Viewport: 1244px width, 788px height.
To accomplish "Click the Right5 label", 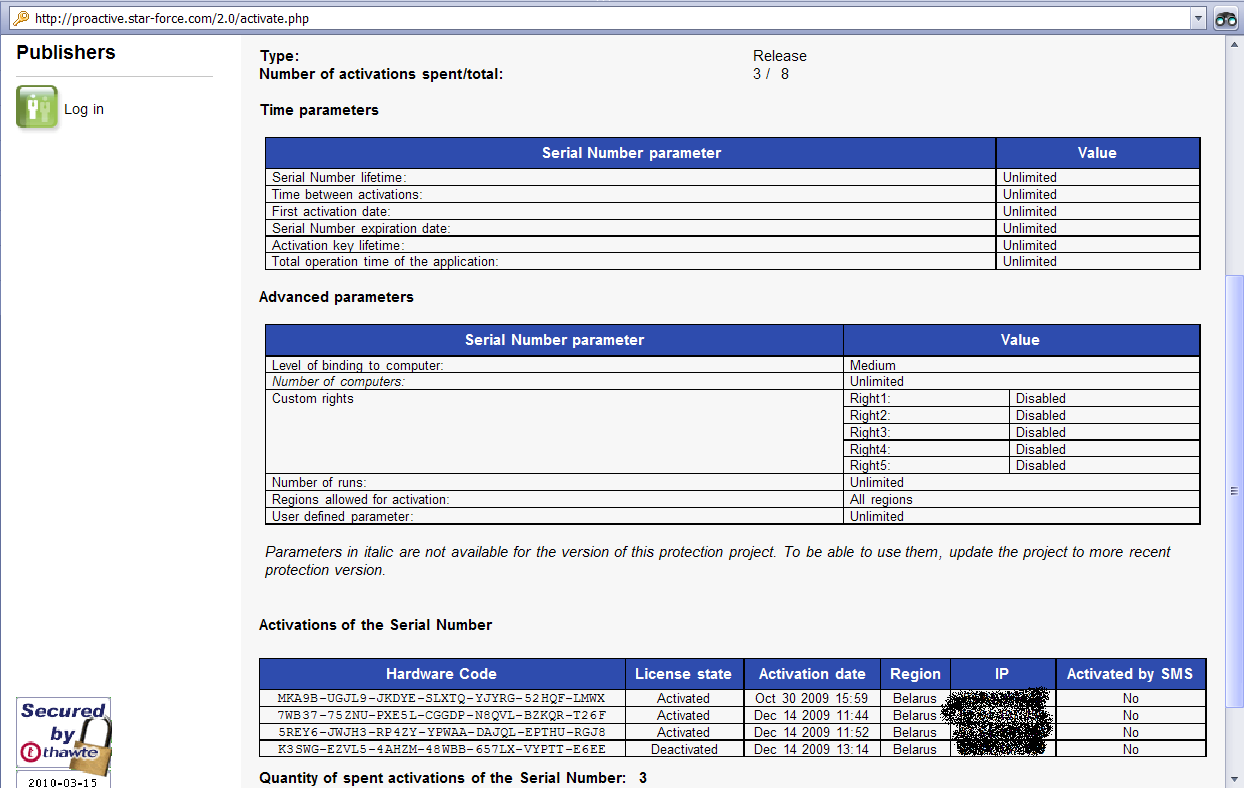I will 870,465.
